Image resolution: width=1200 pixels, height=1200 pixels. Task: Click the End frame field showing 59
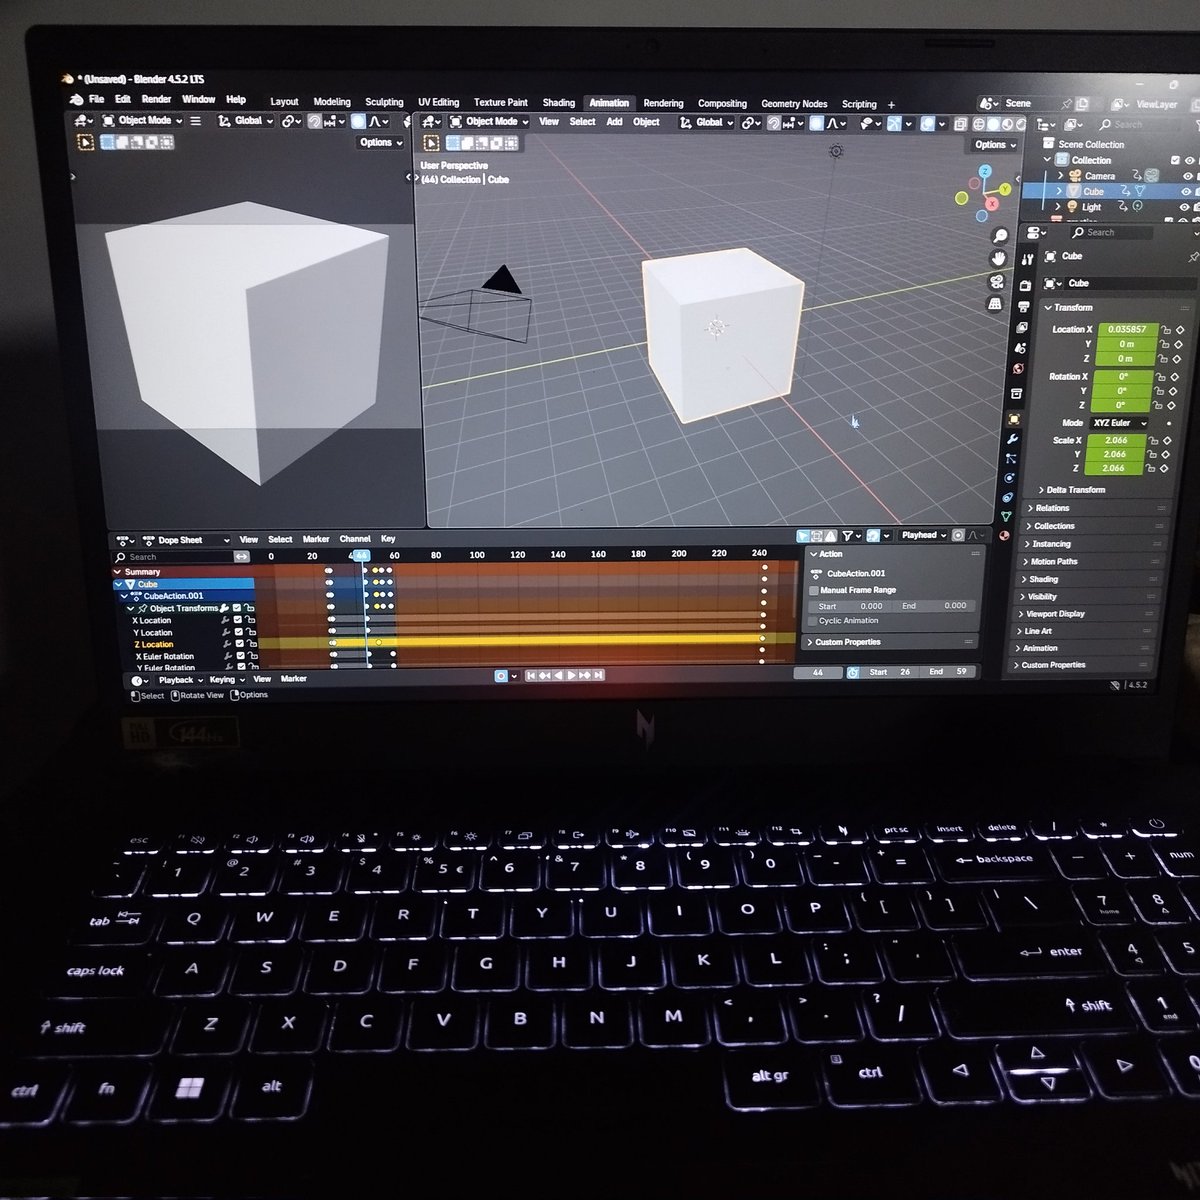(948, 672)
